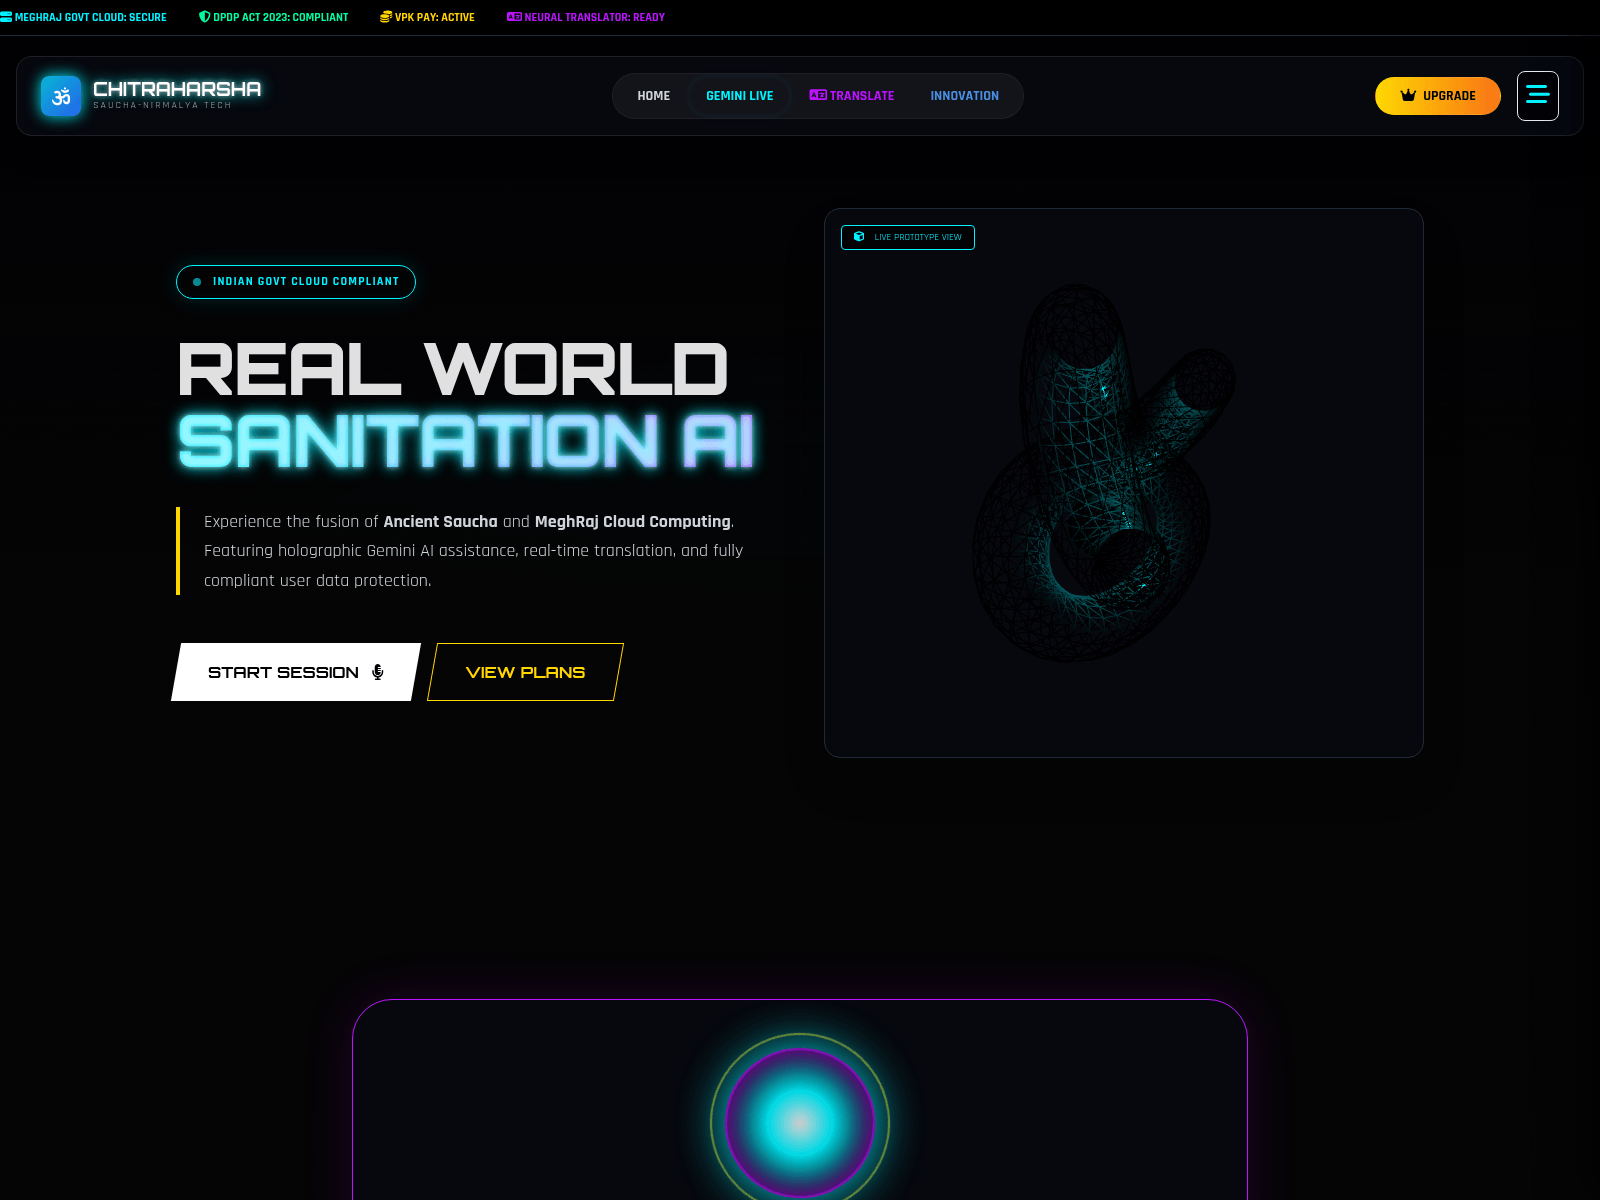Click 'VPK PAY: ACTIVE' status text
The width and height of the screenshot is (1600, 1200).
[435, 17]
